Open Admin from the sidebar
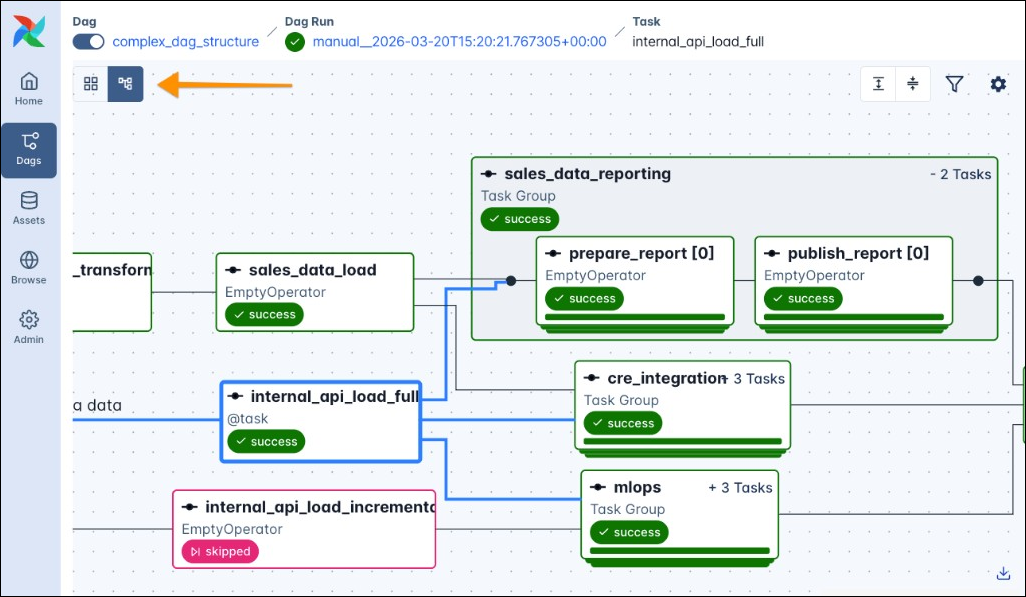1026x597 pixels. click(x=28, y=327)
